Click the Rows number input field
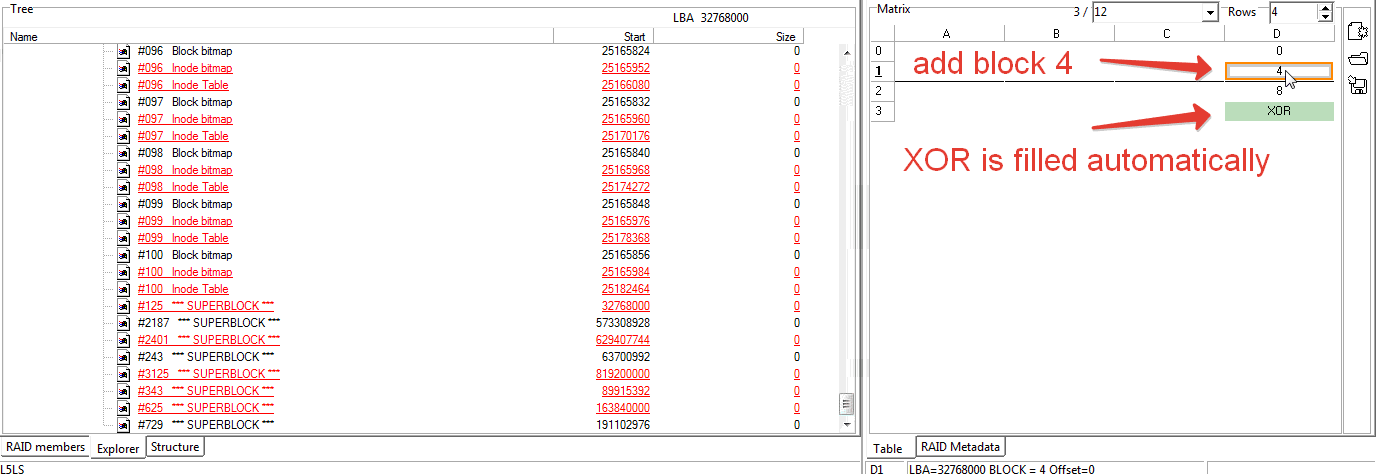Image resolution: width=1380 pixels, height=474 pixels. pos(1294,13)
